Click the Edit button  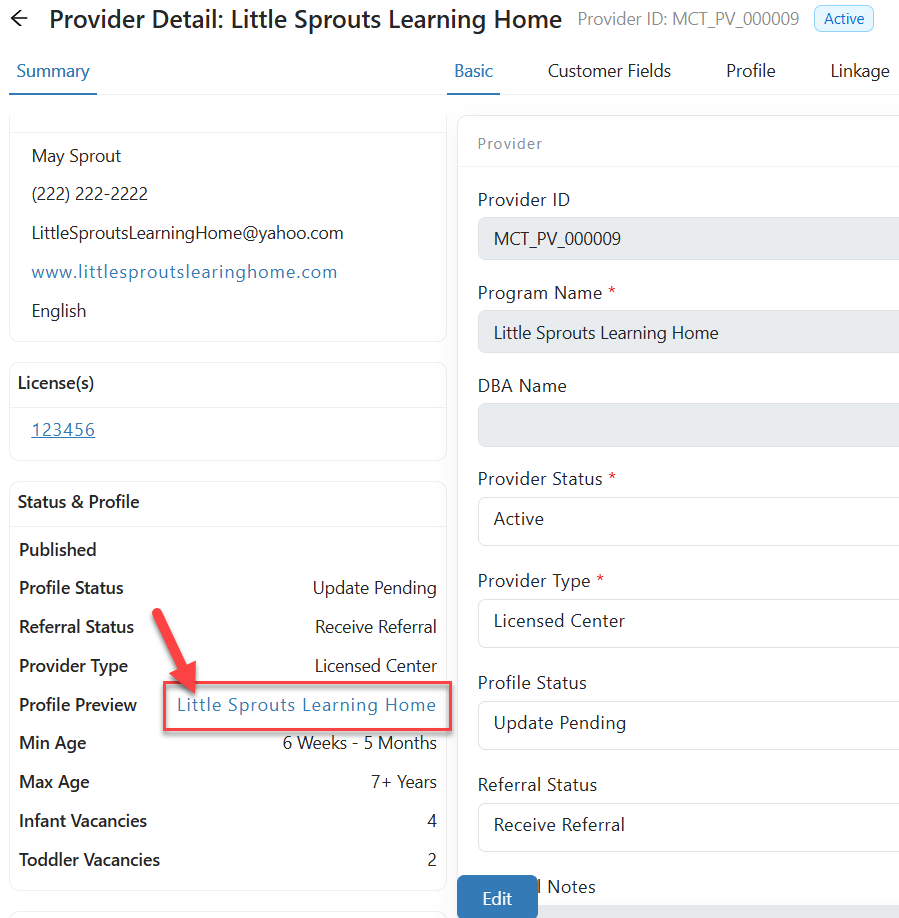click(x=497, y=898)
